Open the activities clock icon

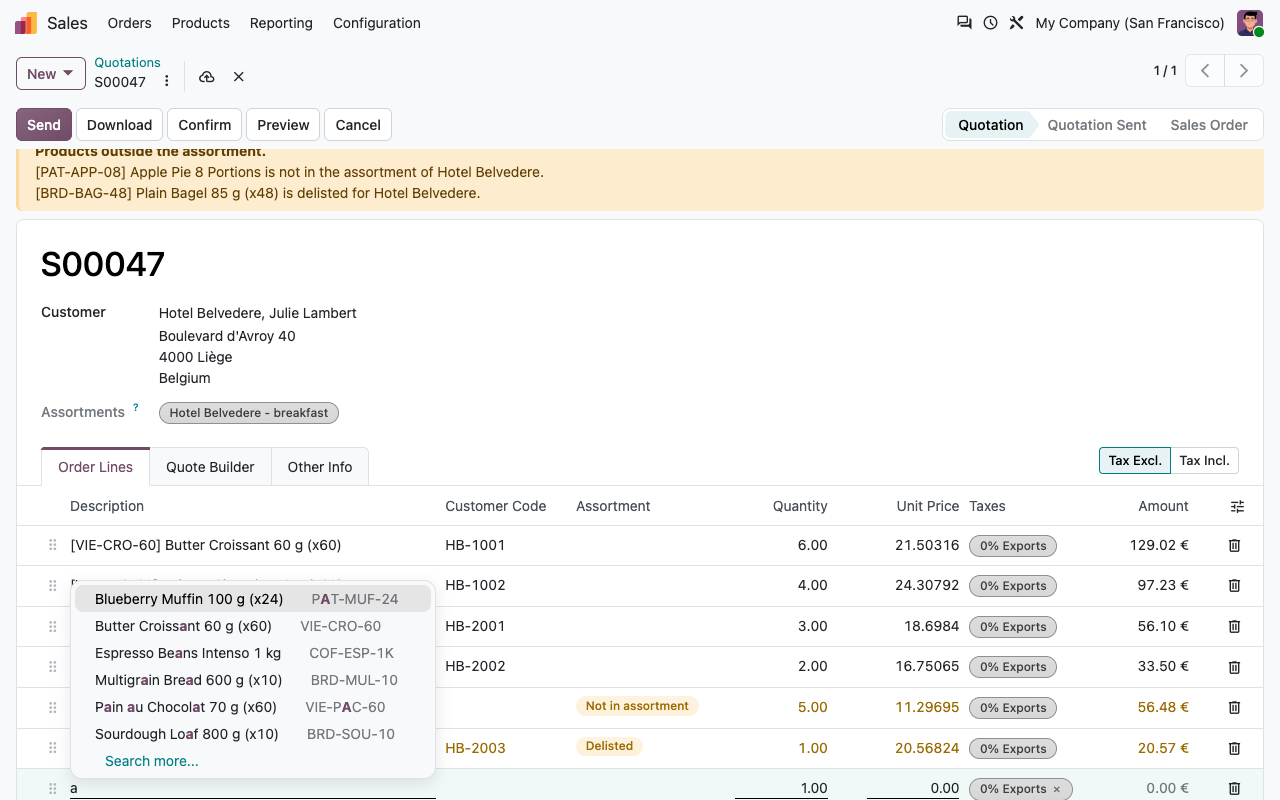pos(990,22)
